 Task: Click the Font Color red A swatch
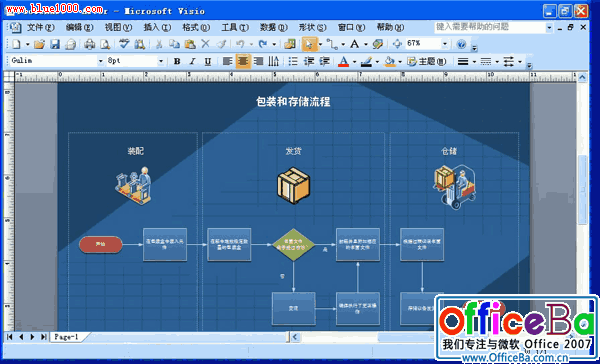point(343,61)
